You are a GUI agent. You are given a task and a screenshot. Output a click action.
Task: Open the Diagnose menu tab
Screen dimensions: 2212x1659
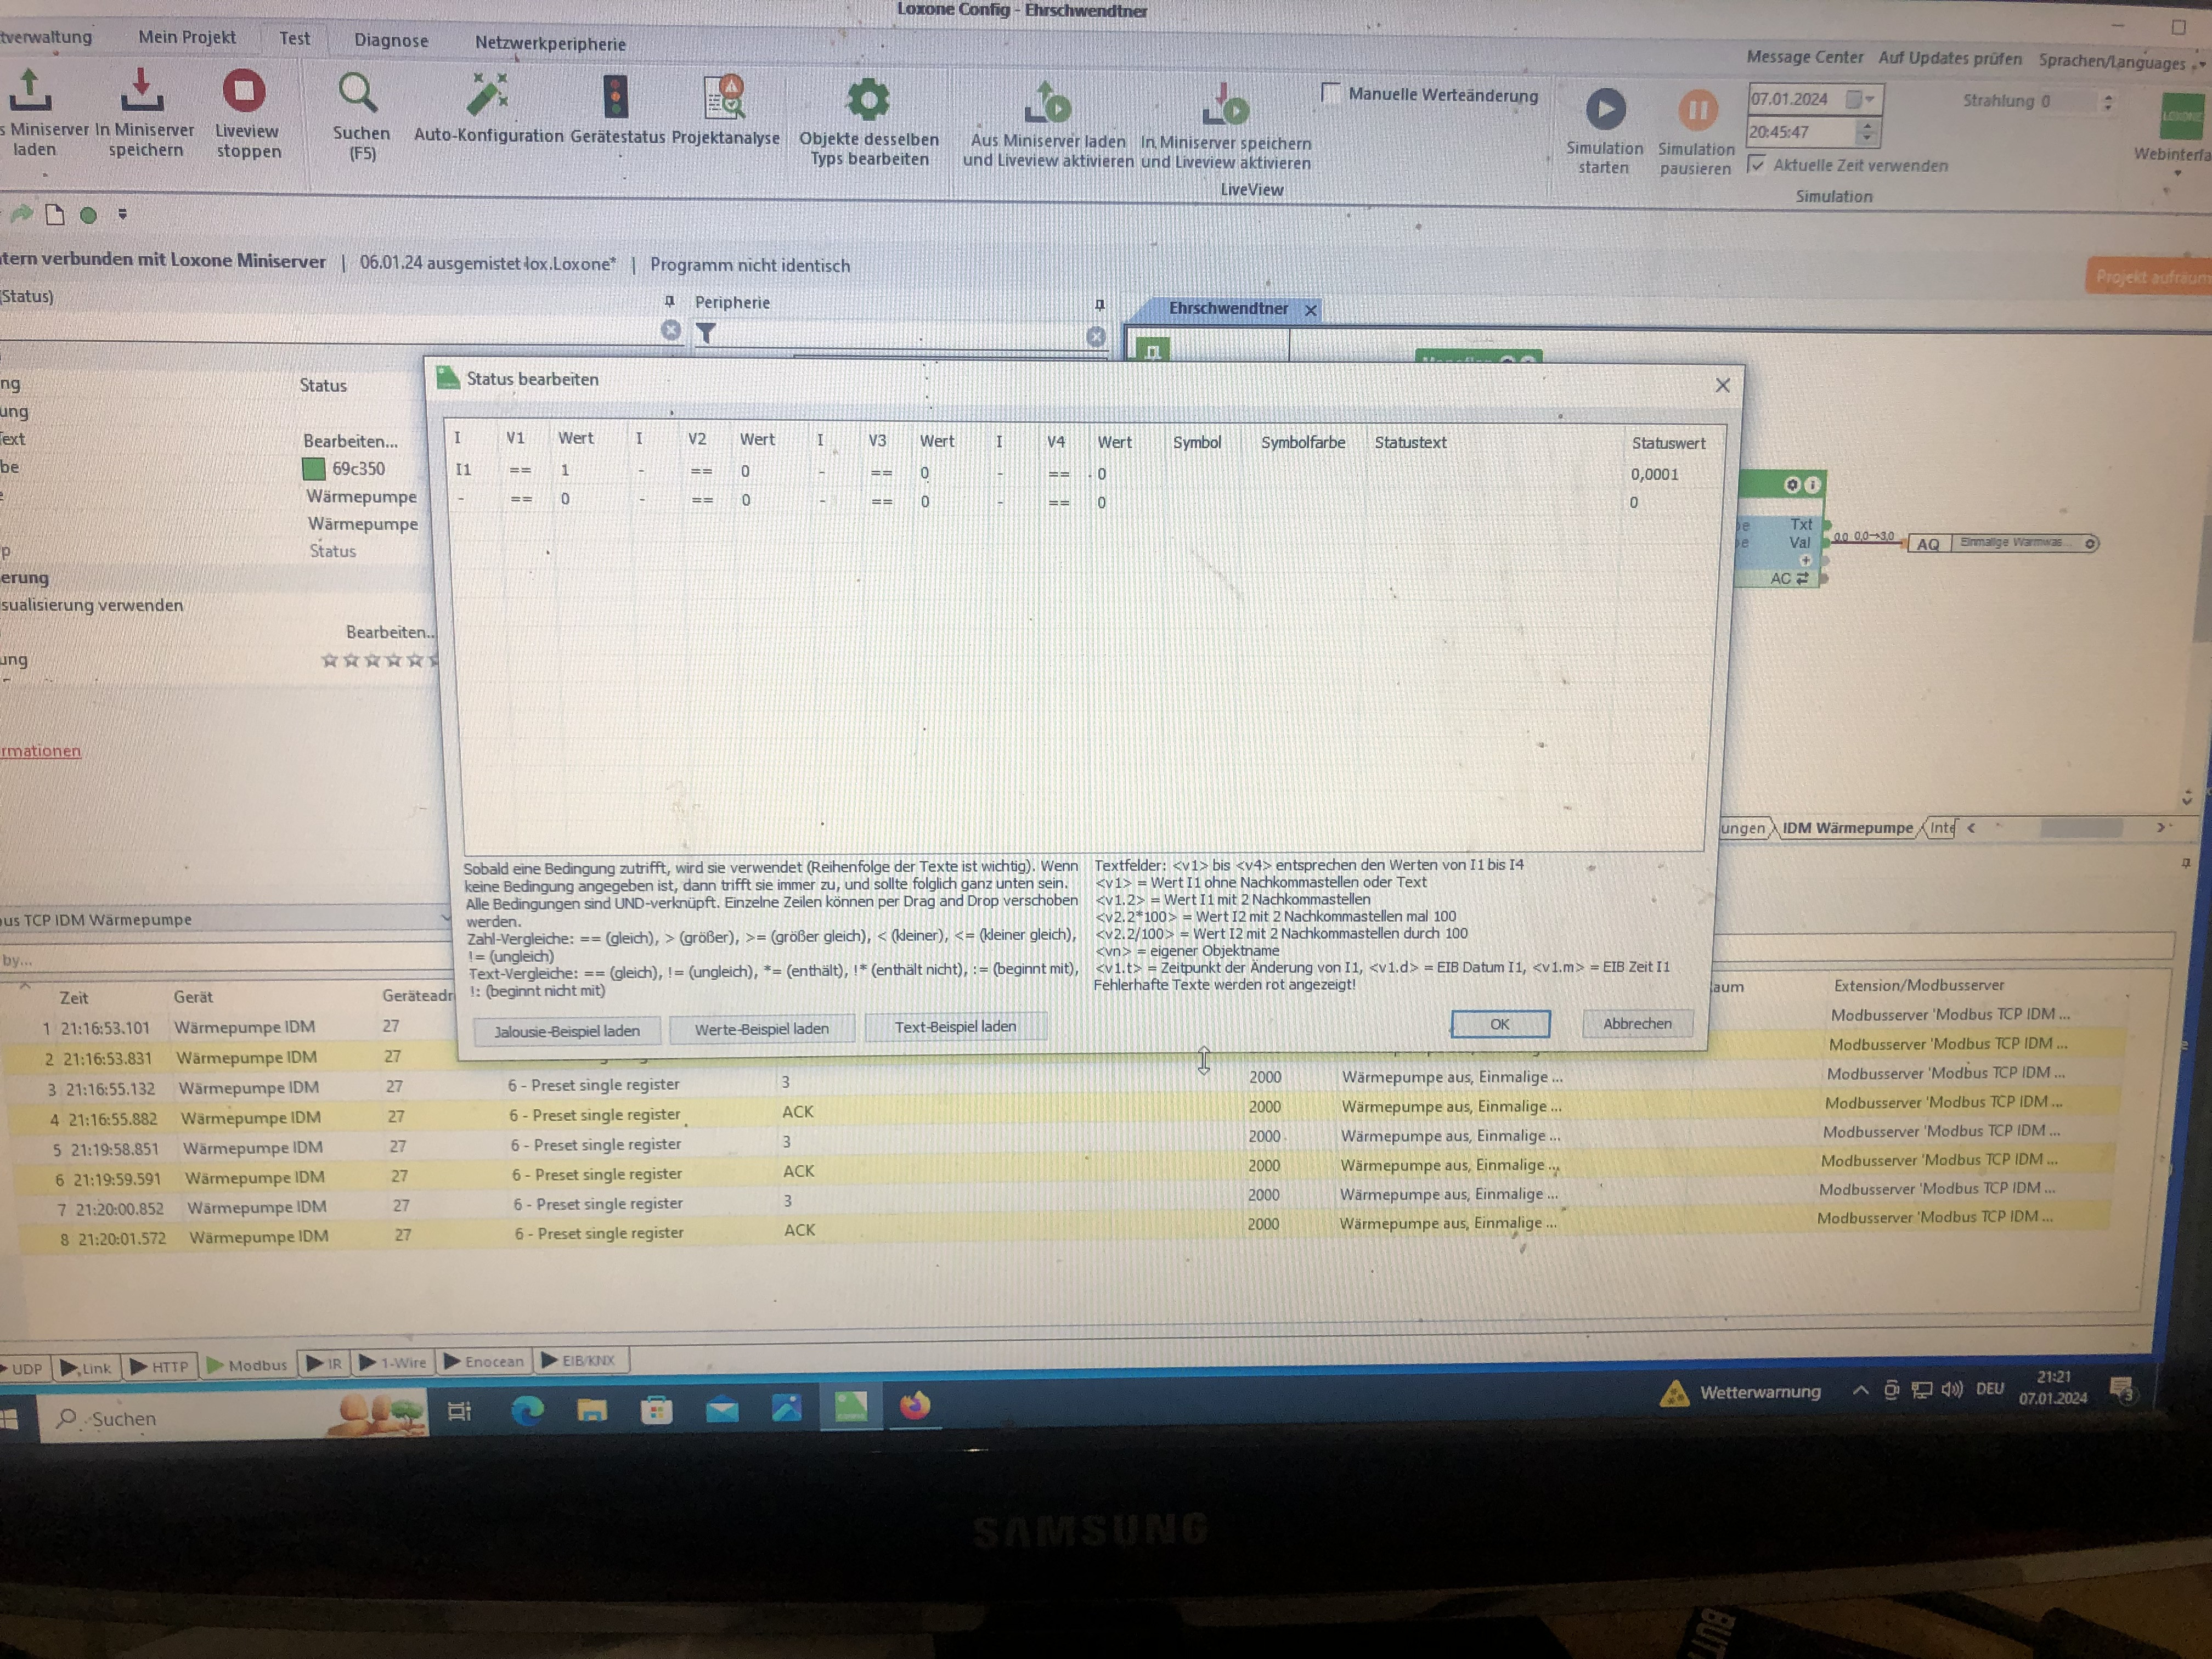[391, 41]
